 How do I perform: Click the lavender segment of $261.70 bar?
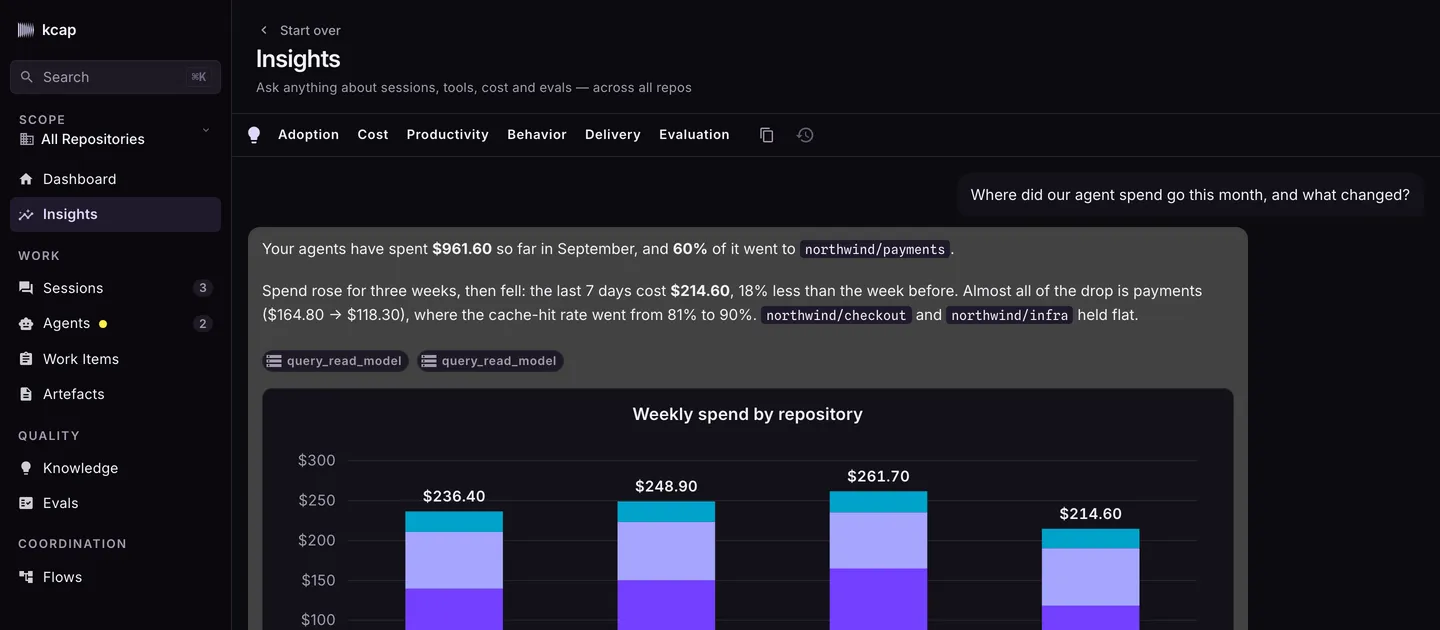tap(878, 541)
